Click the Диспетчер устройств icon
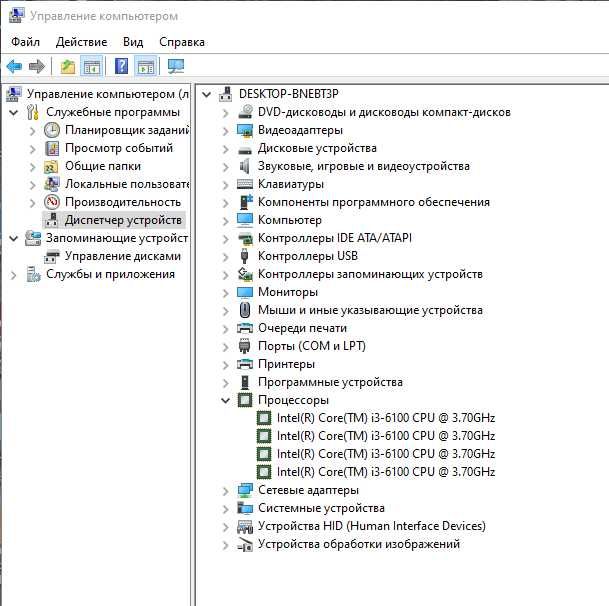Screen dimensions: 609x606 (52, 220)
